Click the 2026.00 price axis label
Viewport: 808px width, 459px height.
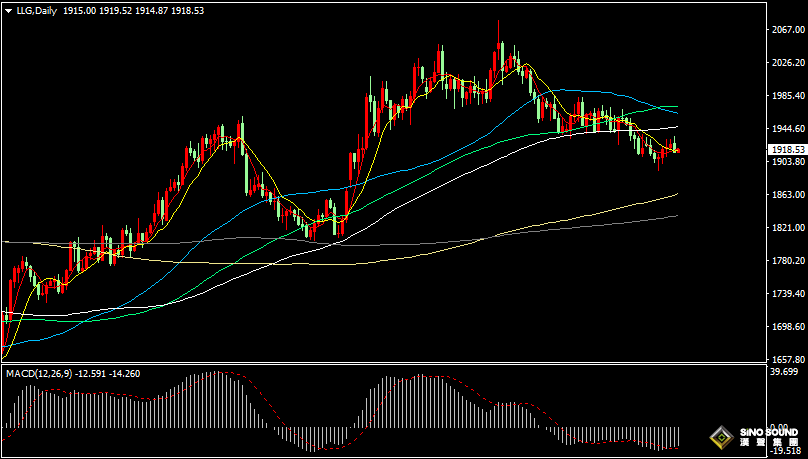click(x=786, y=63)
